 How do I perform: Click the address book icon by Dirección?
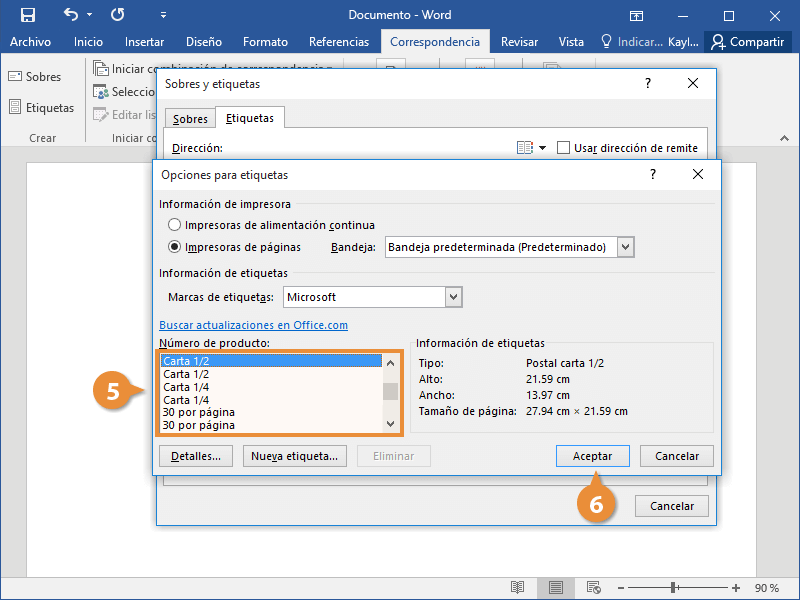(525, 148)
